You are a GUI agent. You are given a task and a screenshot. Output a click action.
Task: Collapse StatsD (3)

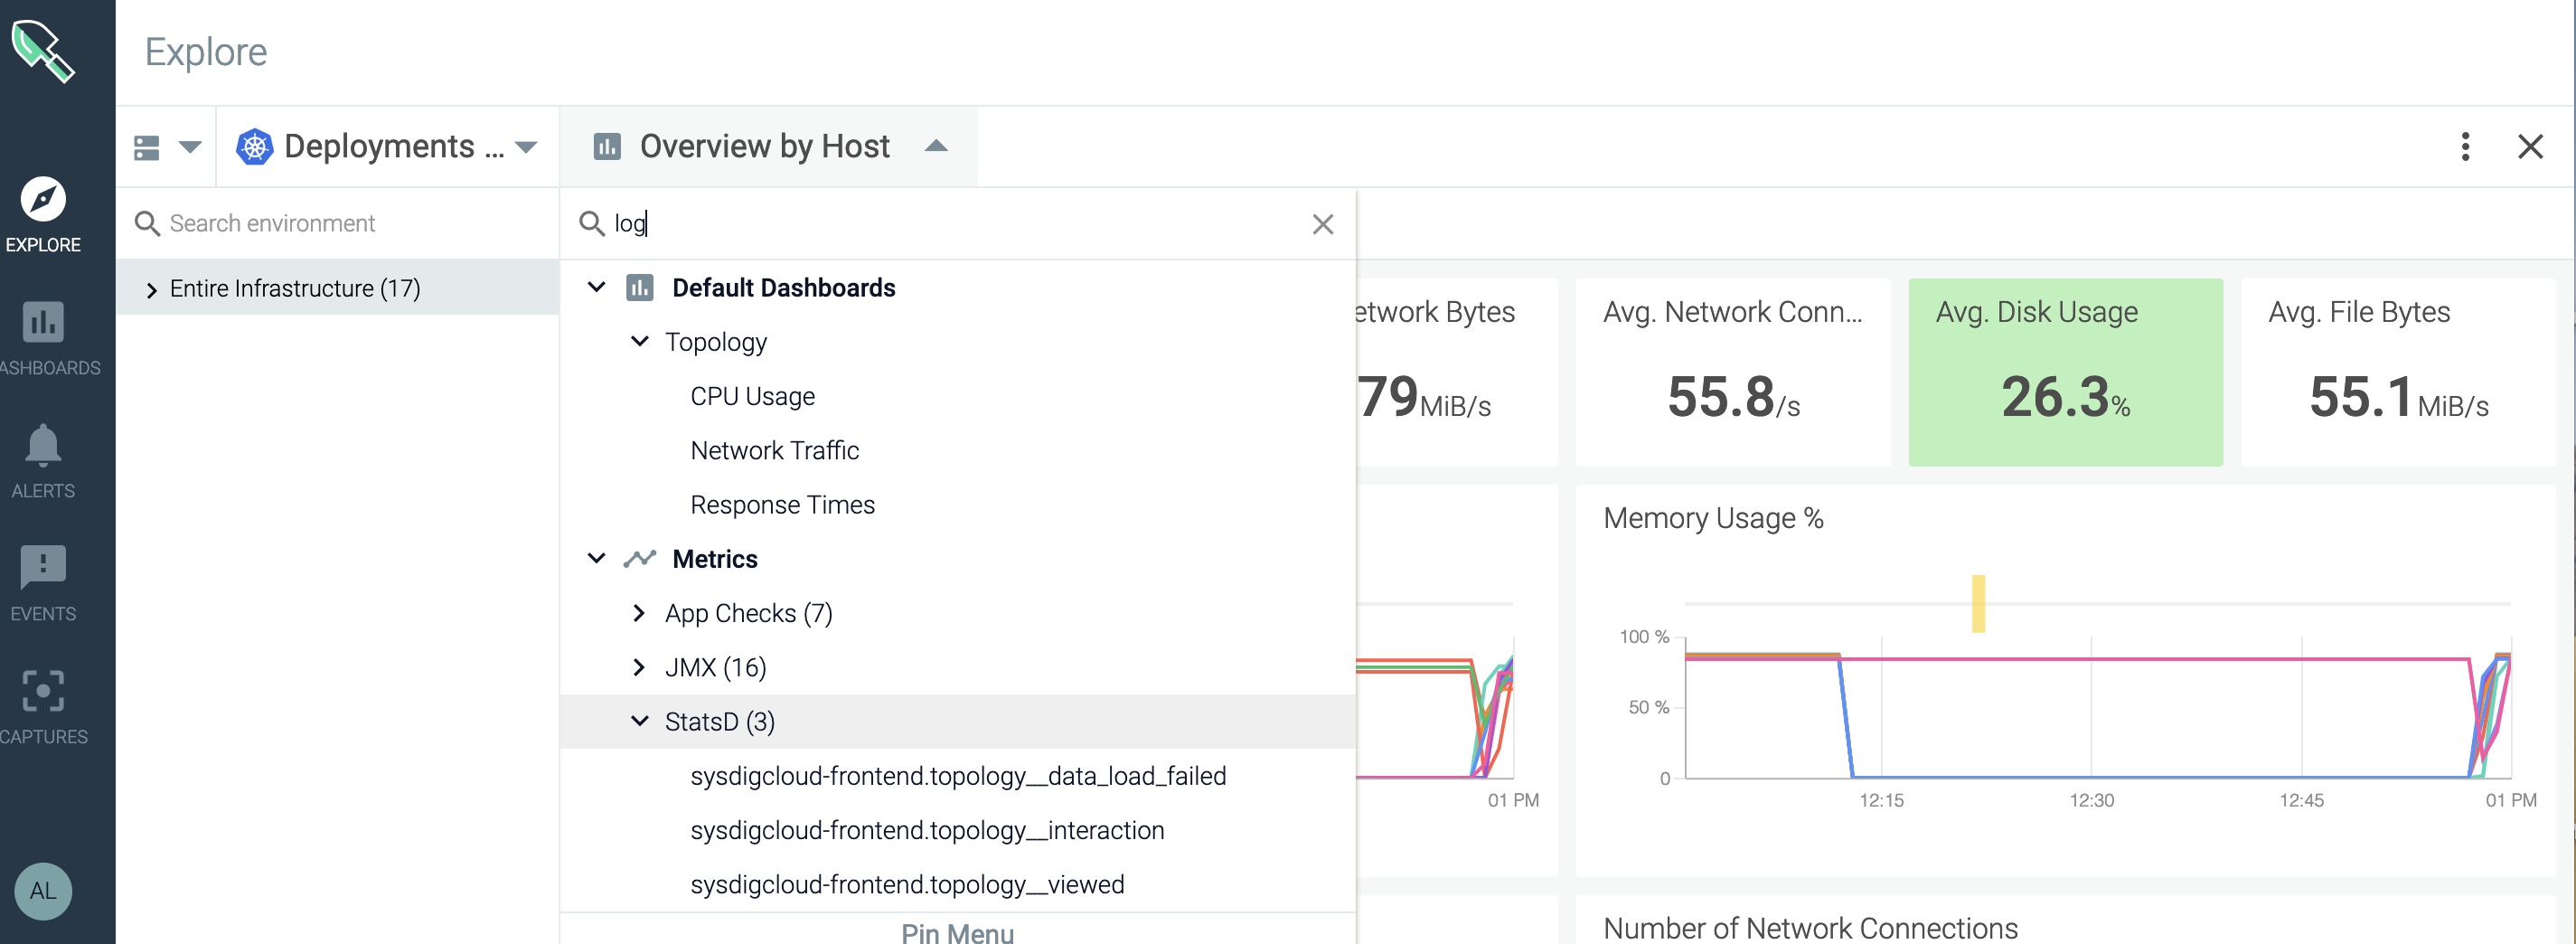pyautogui.click(x=640, y=721)
